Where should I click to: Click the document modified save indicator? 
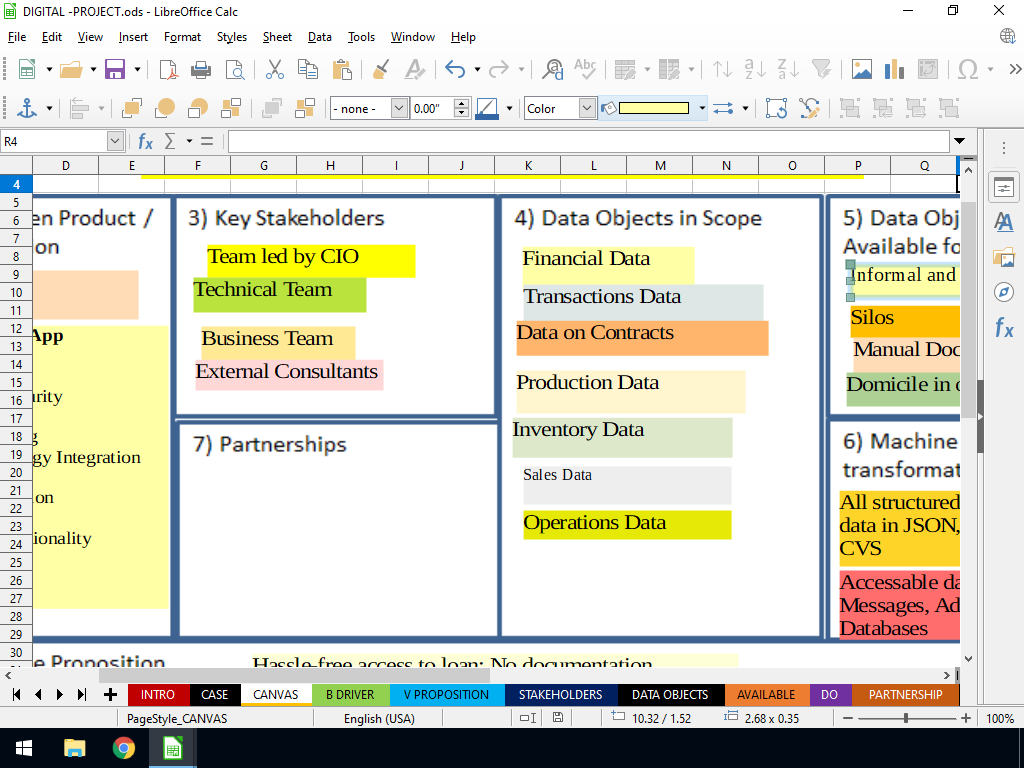tap(558, 718)
